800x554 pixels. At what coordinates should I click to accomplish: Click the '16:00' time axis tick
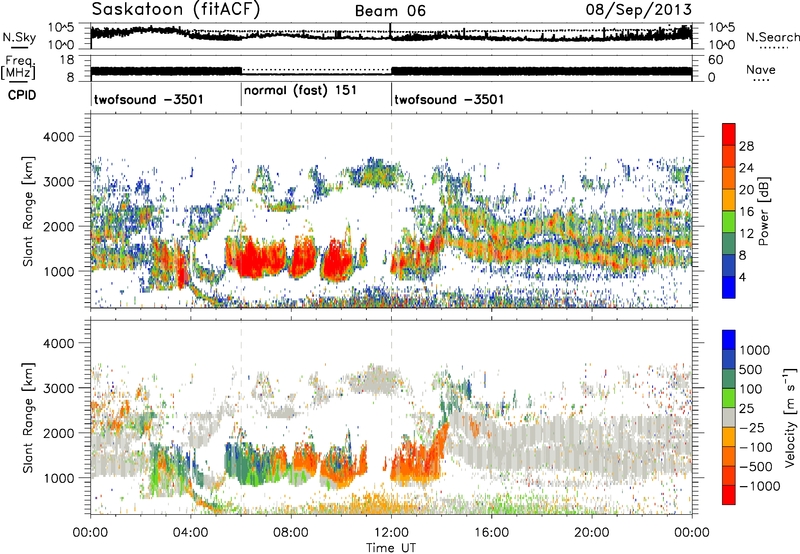pyautogui.click(x=491, y=533)
